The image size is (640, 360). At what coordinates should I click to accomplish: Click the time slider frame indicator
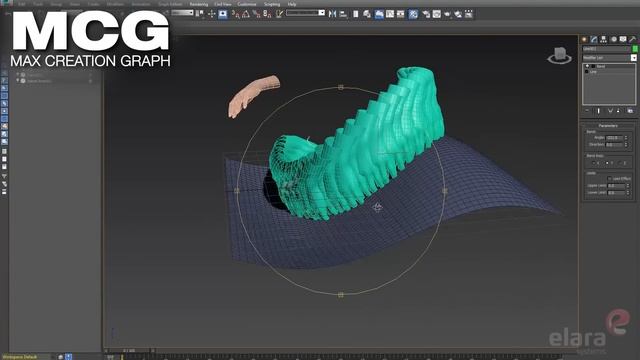point(129,350)
